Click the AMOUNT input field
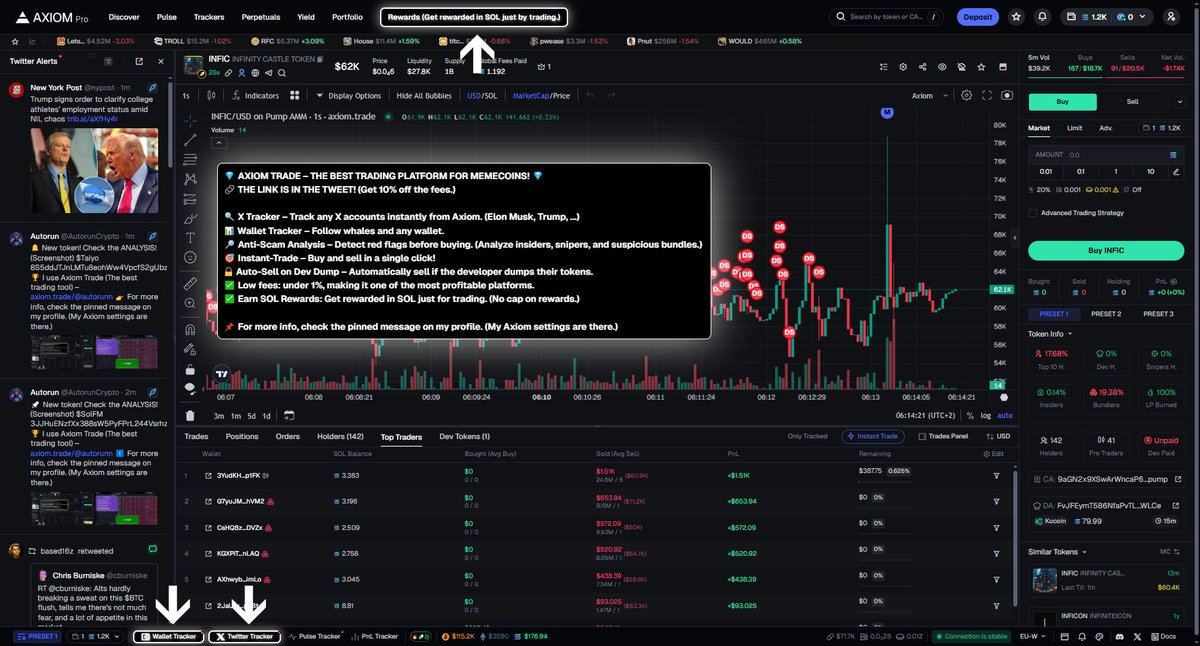Screen dimensions: 1200x646 pos(1106,155)
